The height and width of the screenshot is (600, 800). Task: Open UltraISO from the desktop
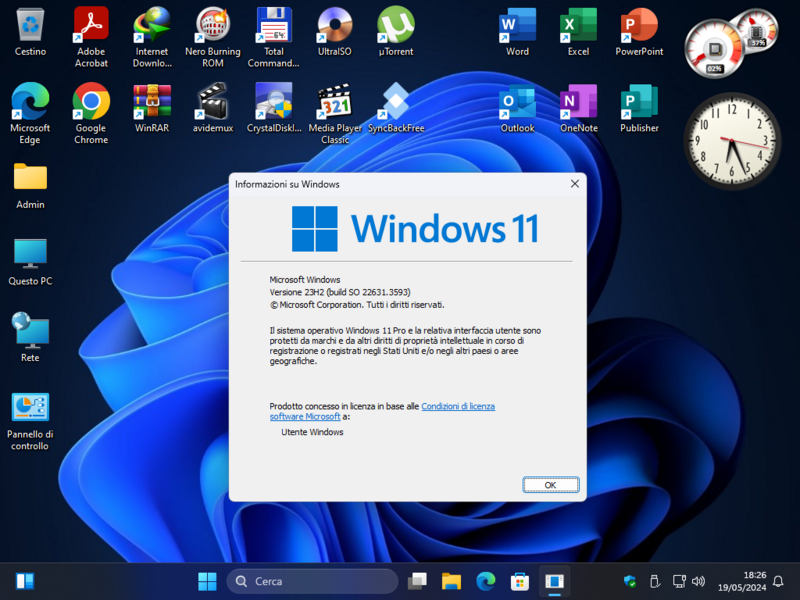click(334, 25)
